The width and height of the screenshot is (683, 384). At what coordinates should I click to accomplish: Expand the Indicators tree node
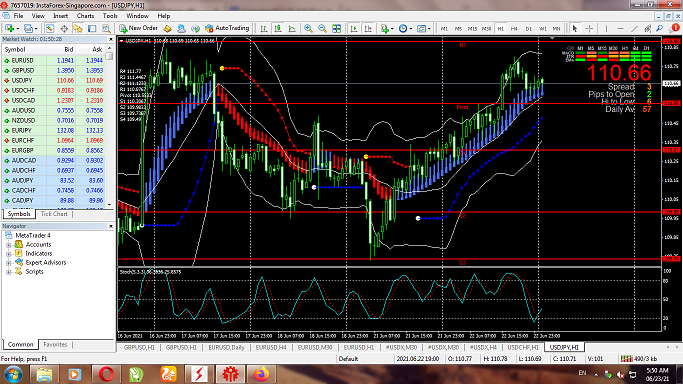coord(8,254)
